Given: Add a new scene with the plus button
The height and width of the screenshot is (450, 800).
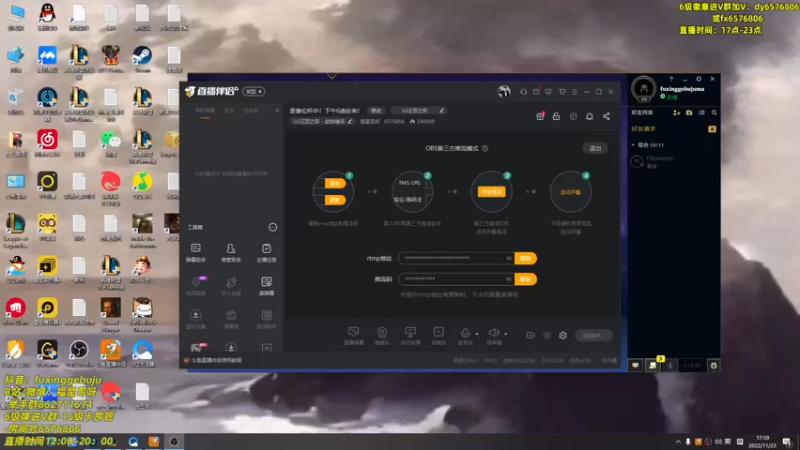Looking at the screenshot, I should [x=277, y=110].
